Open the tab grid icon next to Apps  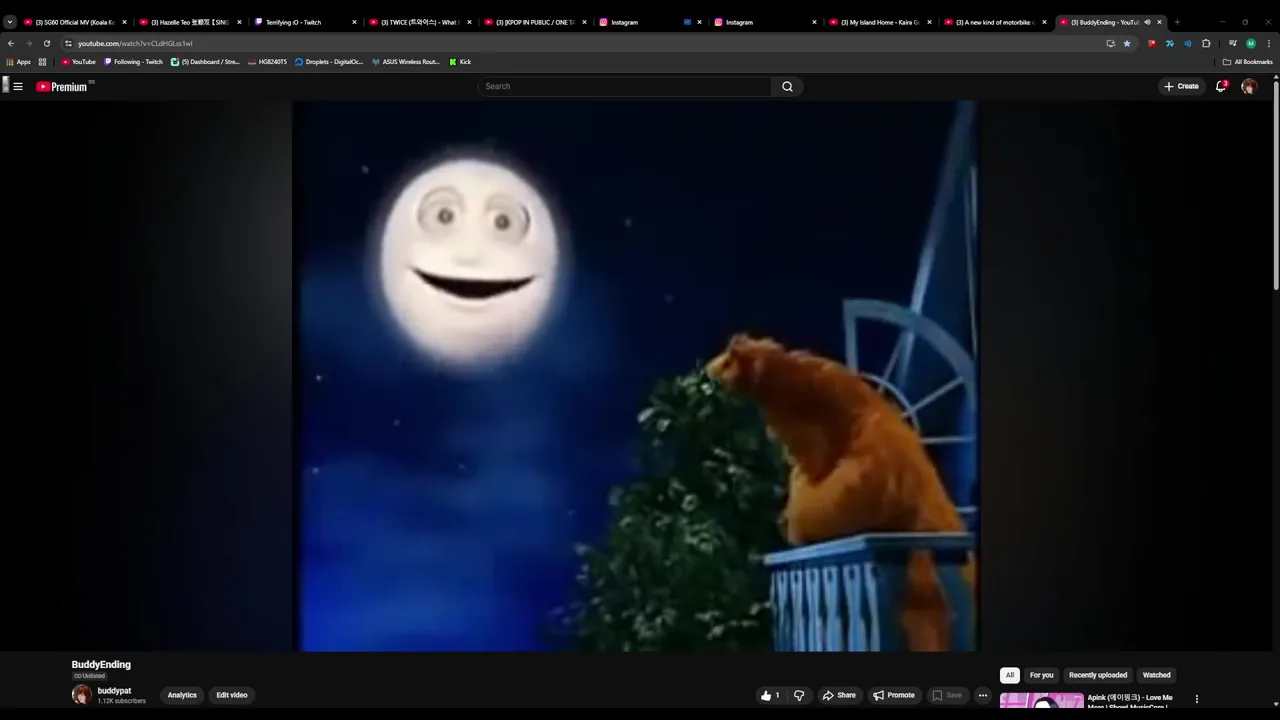point(42,62)
